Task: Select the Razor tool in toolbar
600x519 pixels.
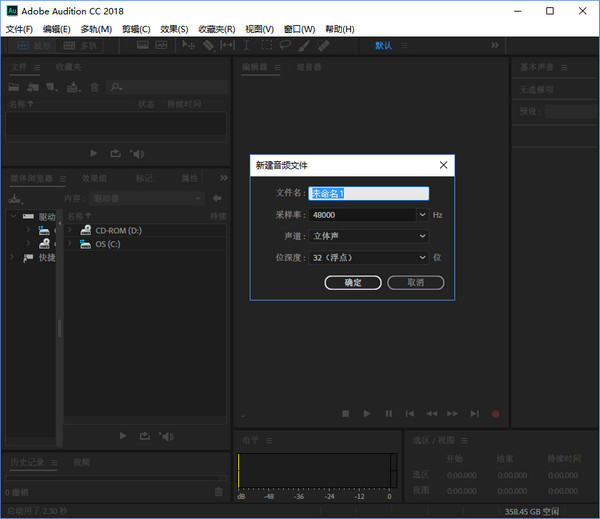Action: (208, 46)
